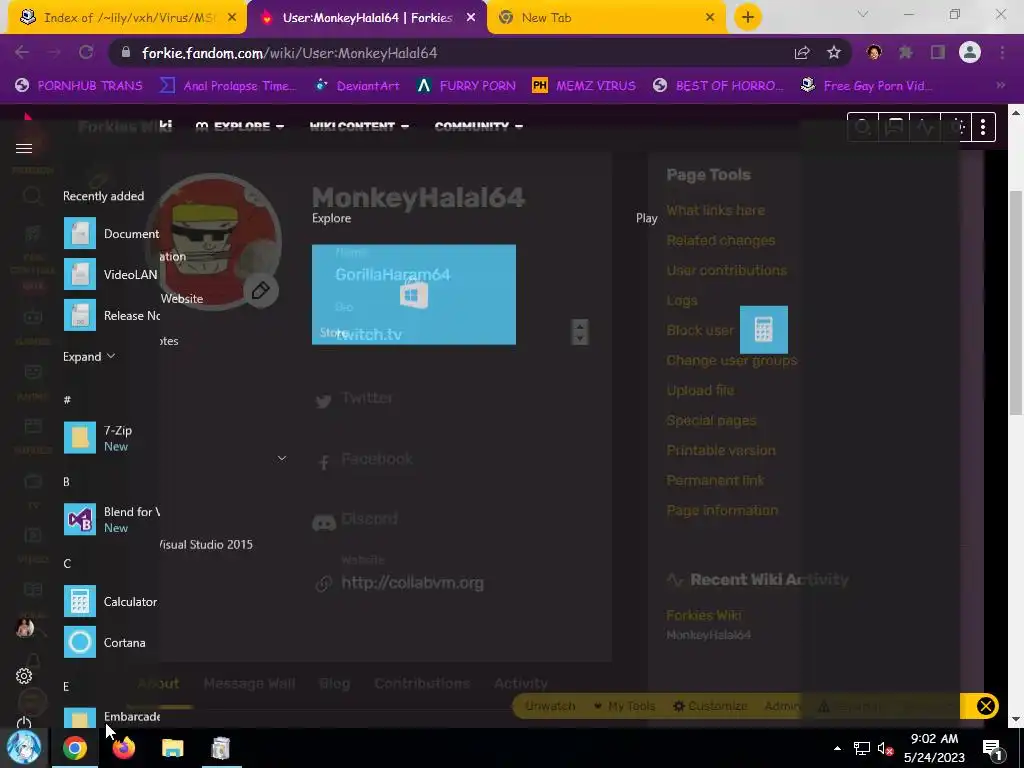Open the Release Notes entry in Start
Viewport: 1024px width, 768px height.
coord(111,315)
